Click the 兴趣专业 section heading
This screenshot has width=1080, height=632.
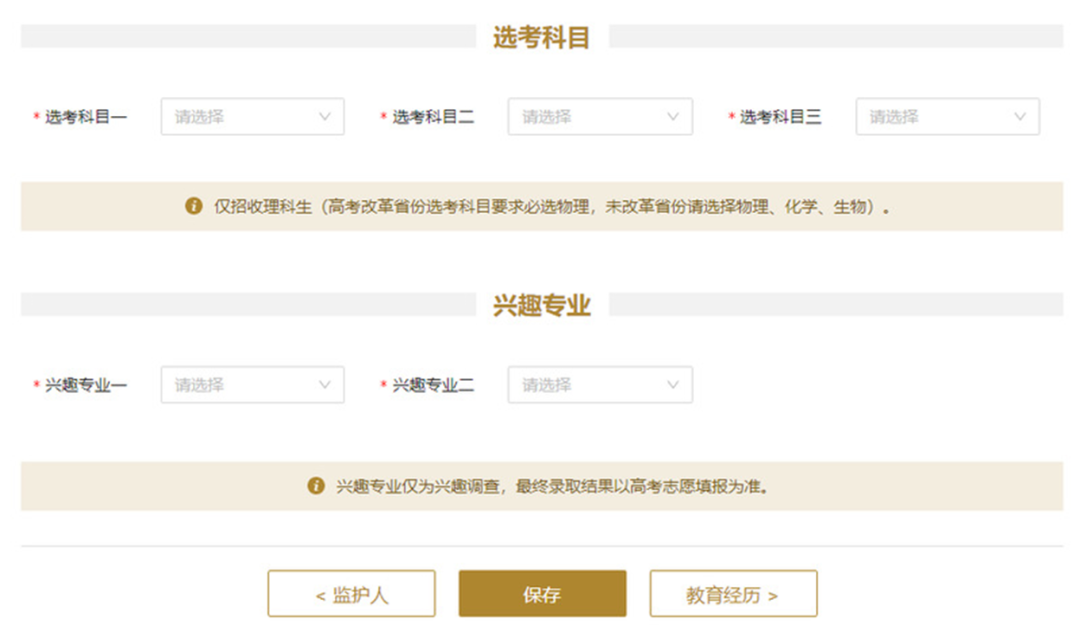click(x=540, y=305)
